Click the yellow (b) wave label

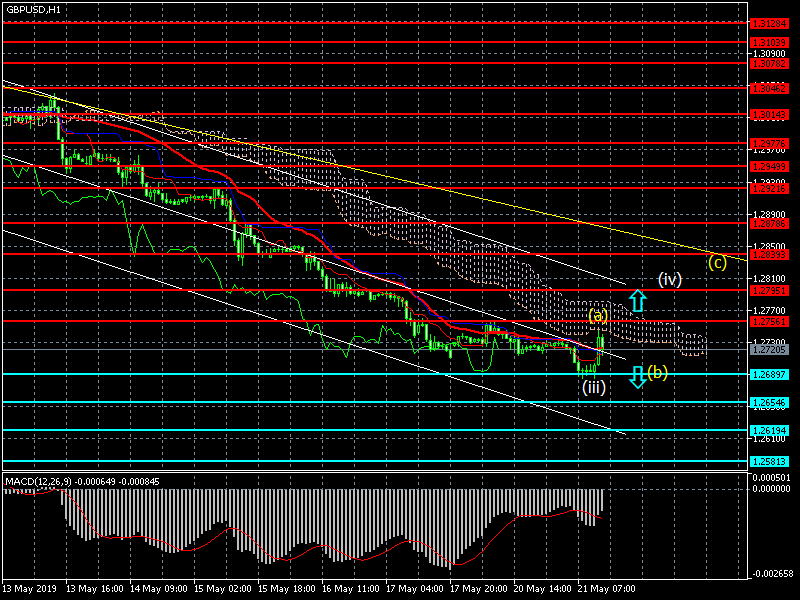pos(657,372)
